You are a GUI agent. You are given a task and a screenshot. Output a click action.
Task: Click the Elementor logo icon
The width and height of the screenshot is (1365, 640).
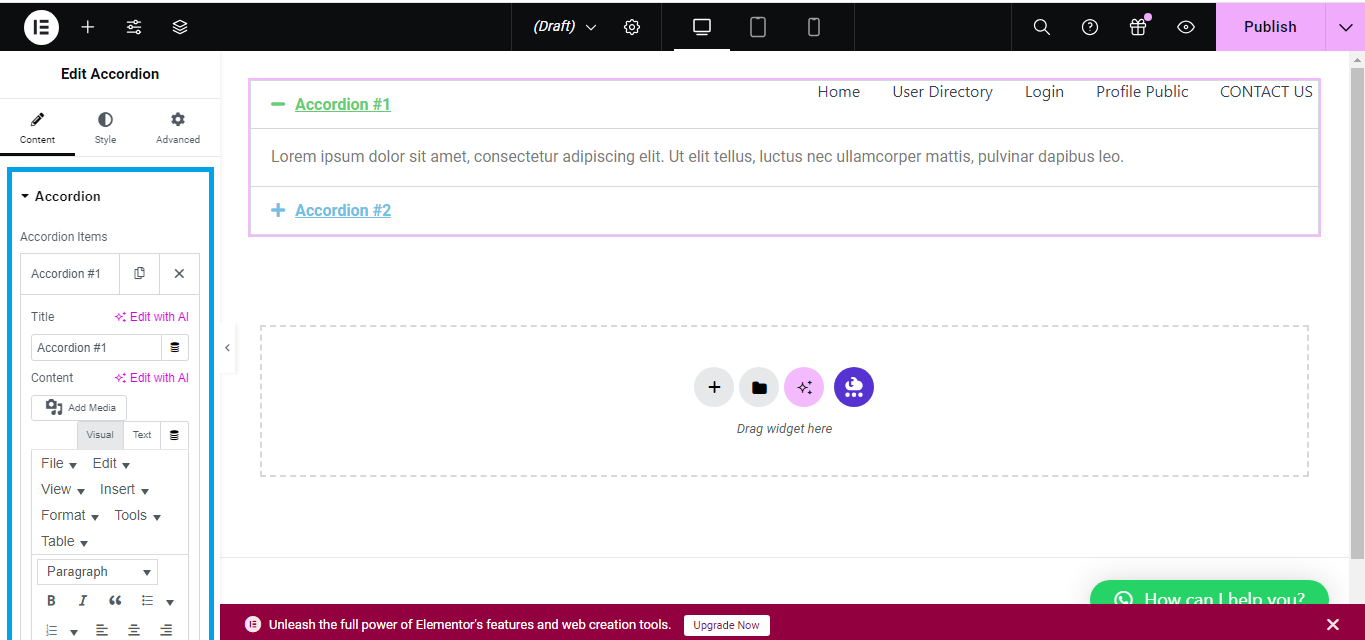(41, 27)
